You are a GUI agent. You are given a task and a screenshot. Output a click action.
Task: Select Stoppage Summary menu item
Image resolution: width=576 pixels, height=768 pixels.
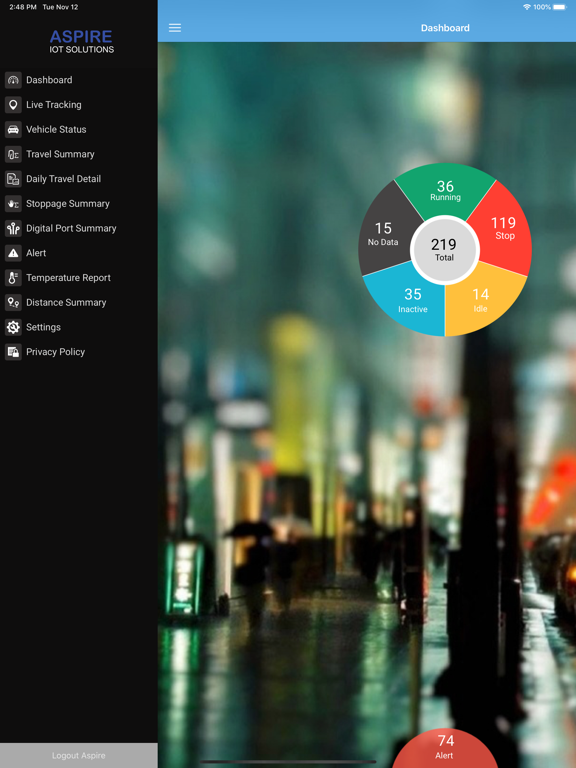coord(68,203)
